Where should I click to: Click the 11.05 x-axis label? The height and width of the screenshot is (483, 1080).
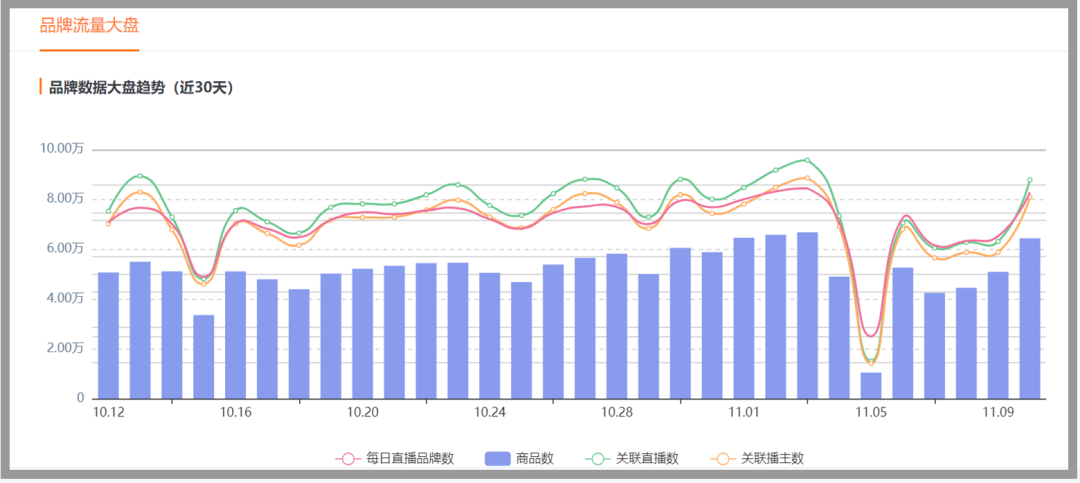pyautogui.click(x=871, y=412)
